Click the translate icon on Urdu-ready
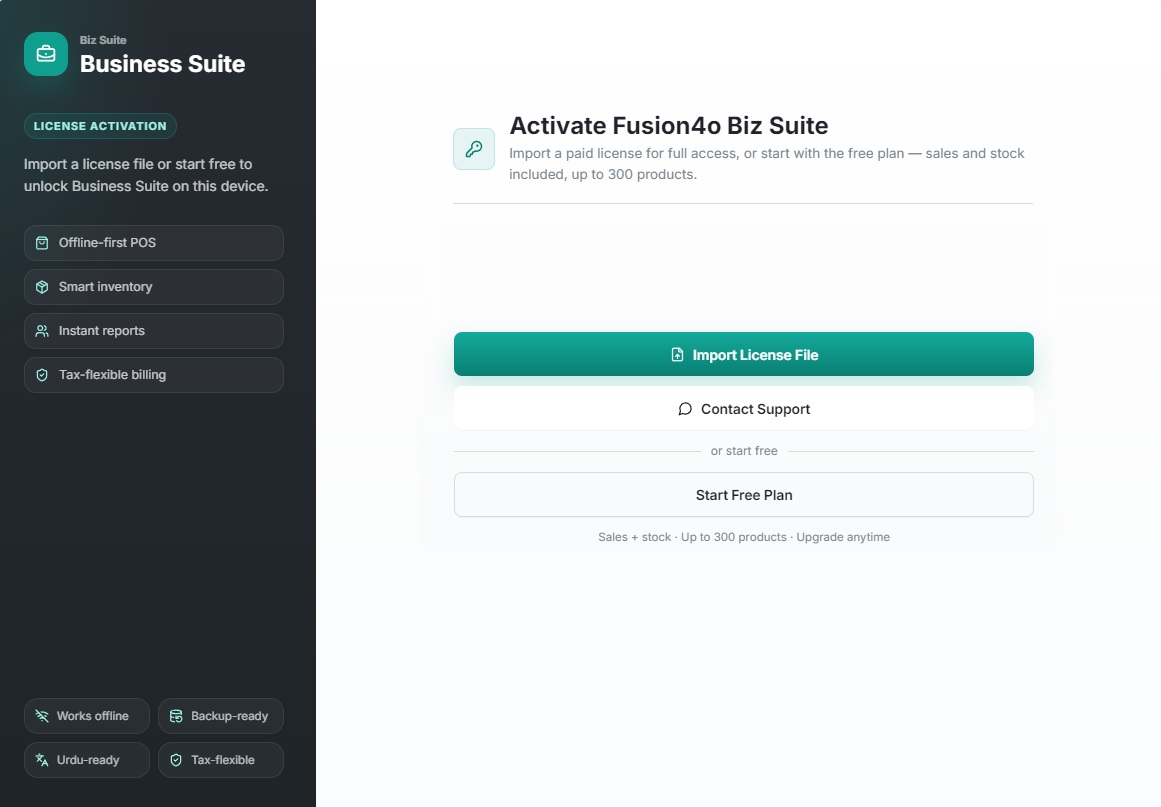The width and height of the screenshot is (1161, 807). [x=42, y=760]
